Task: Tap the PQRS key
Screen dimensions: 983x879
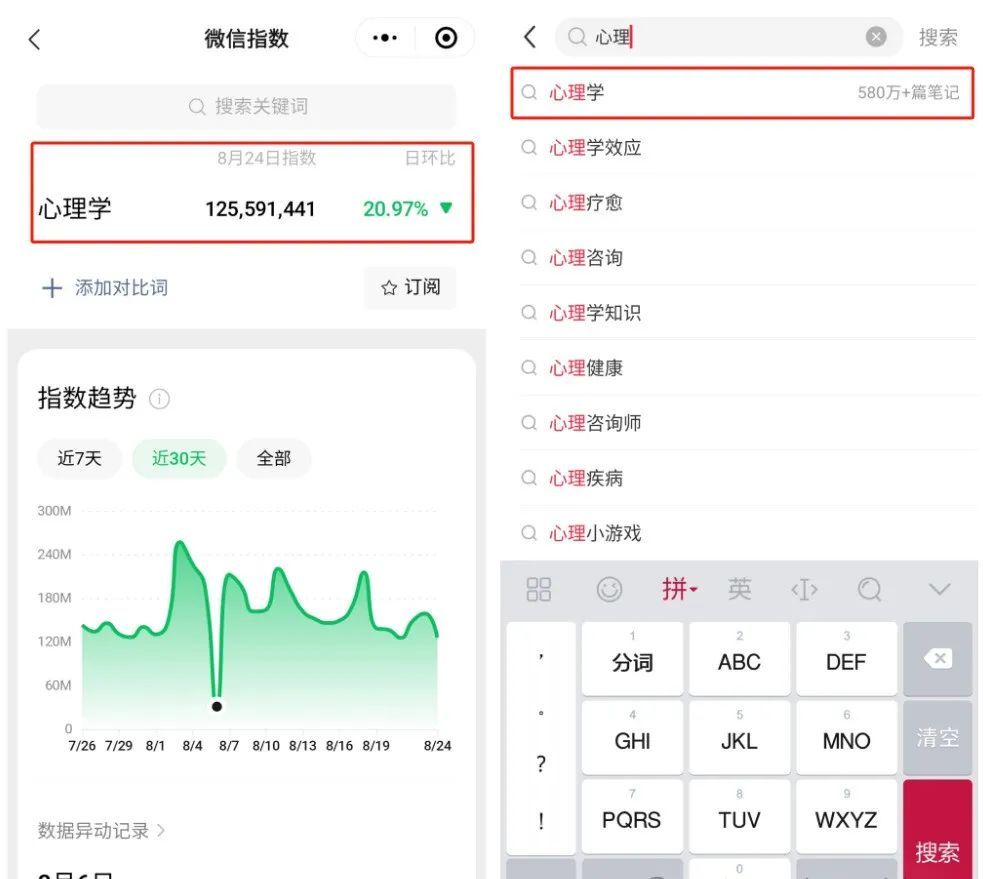Action: pyautogui.click(x=633, y=816)
